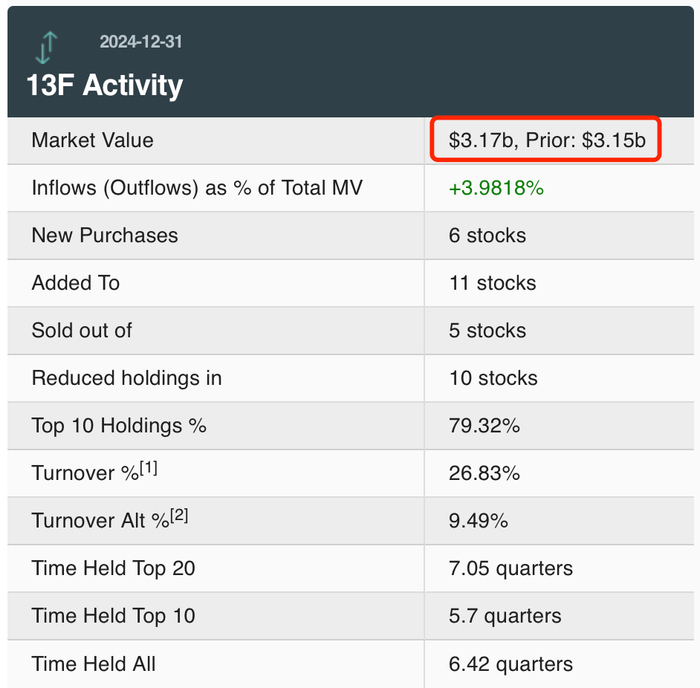Click the Market Value row label

pyautogui.click(x=93, y=140)
